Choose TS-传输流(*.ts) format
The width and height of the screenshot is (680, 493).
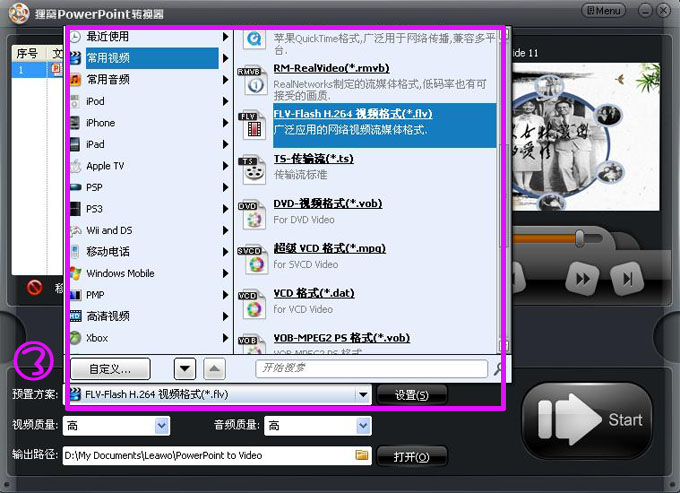click(x=313, y=159)
